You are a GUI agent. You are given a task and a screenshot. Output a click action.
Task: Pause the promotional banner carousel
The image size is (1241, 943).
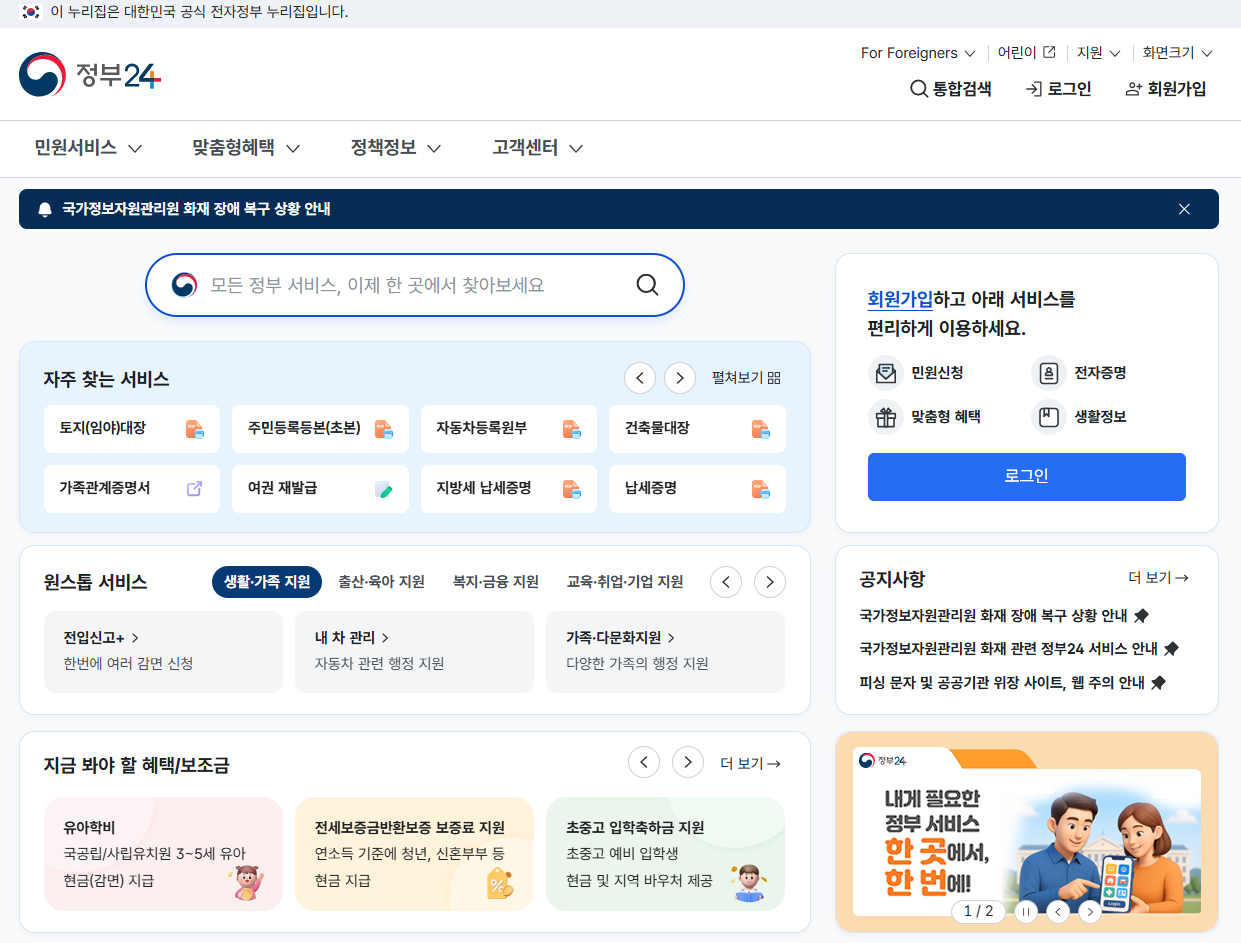(1026, 911)
